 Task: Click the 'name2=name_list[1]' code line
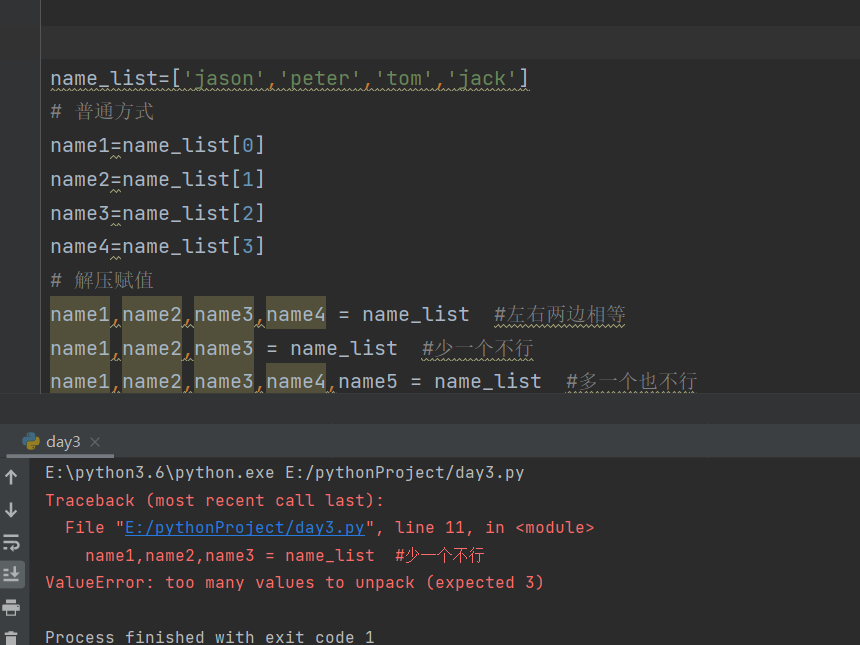point(157,180)
